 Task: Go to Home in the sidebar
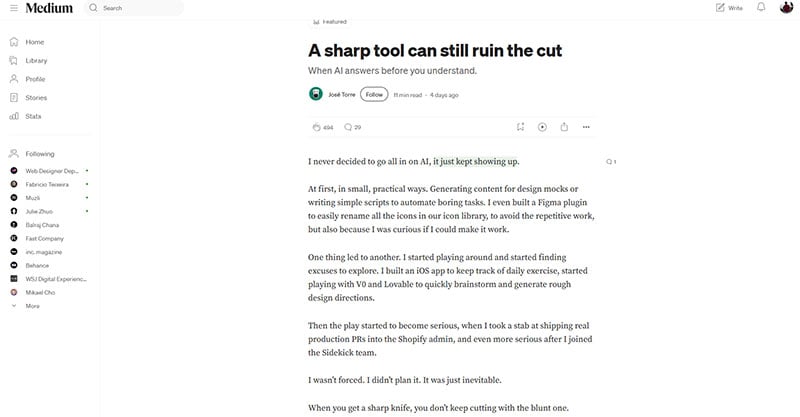coord(34,42)
